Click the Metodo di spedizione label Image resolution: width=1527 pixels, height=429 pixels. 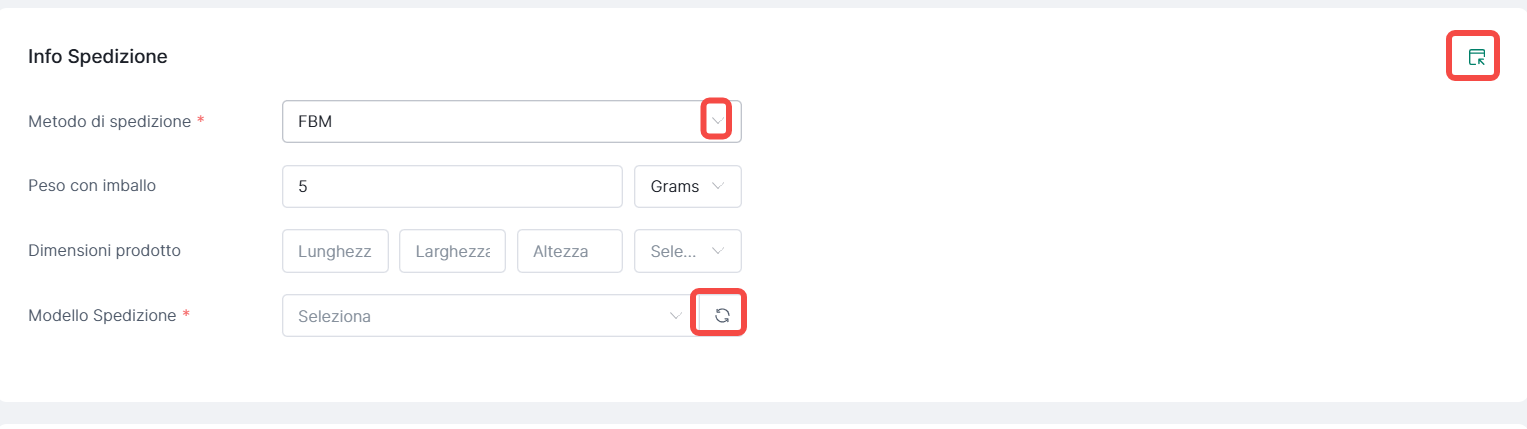(109, 121)
